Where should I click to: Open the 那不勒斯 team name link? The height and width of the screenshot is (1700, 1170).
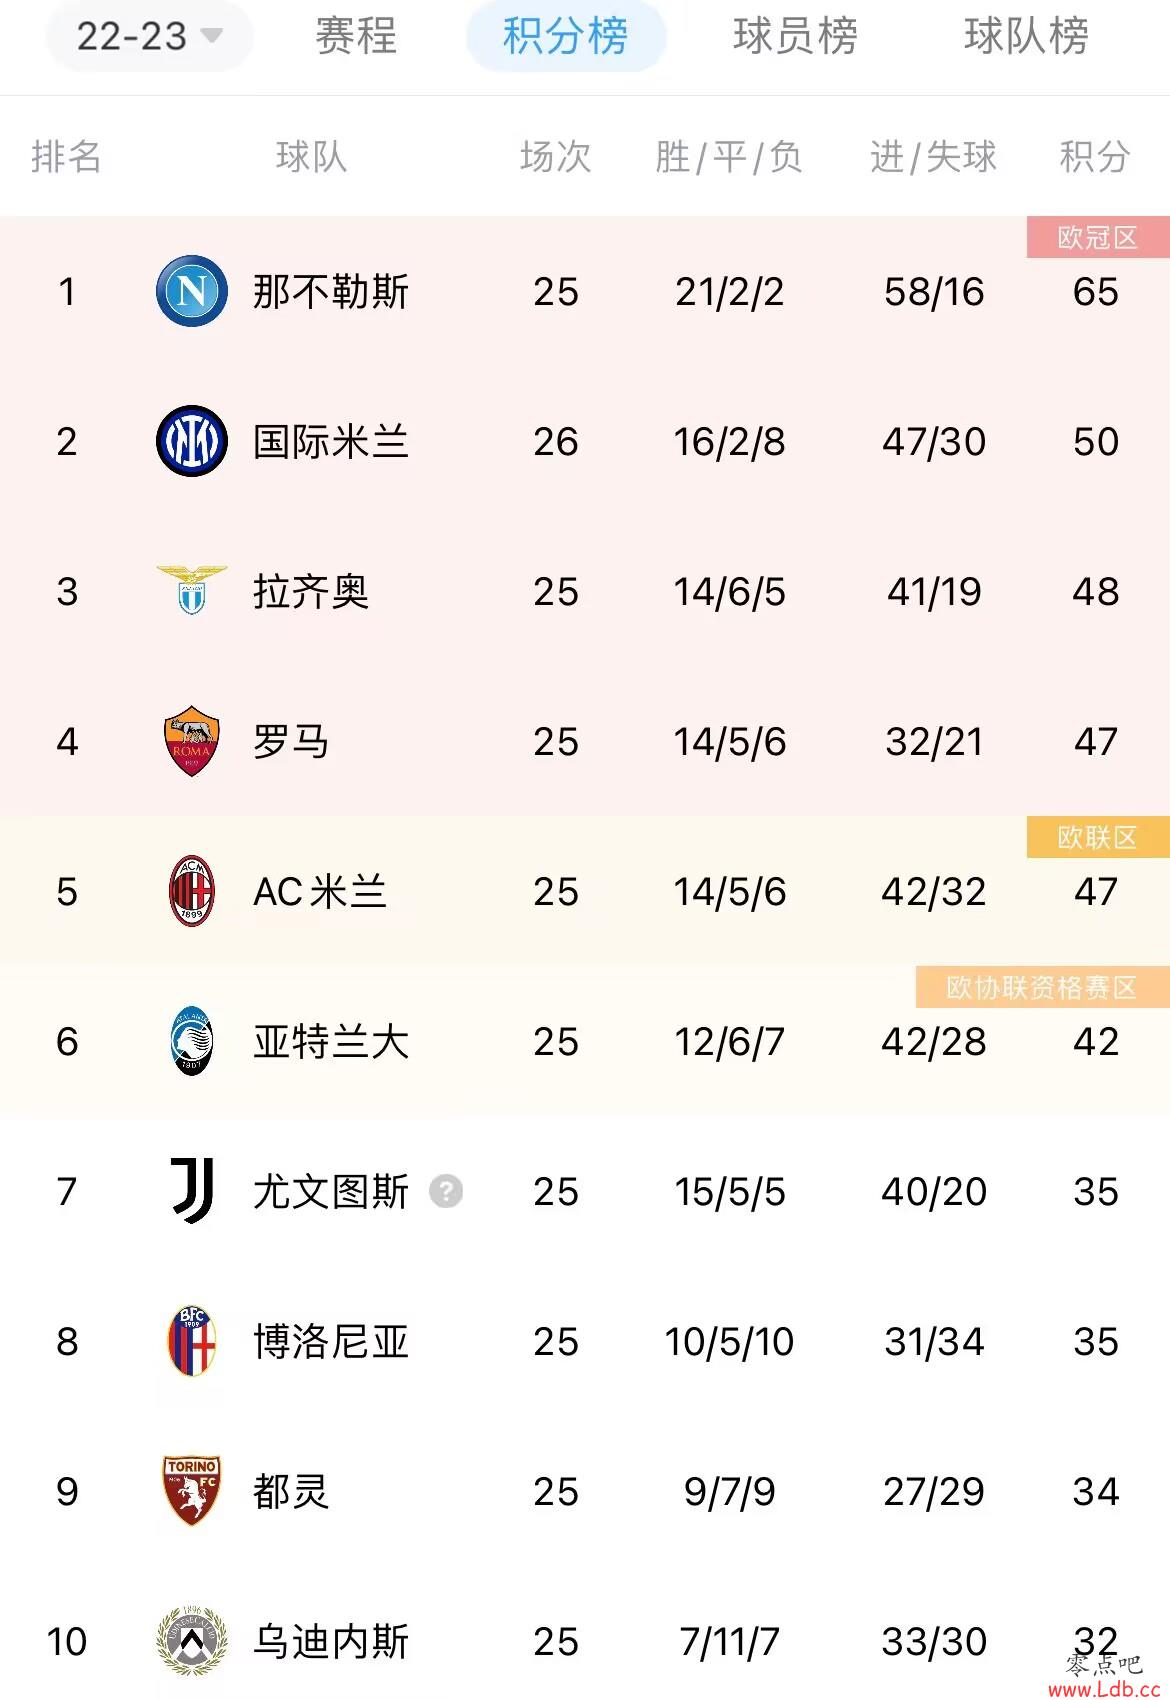(x=331, y=292)
